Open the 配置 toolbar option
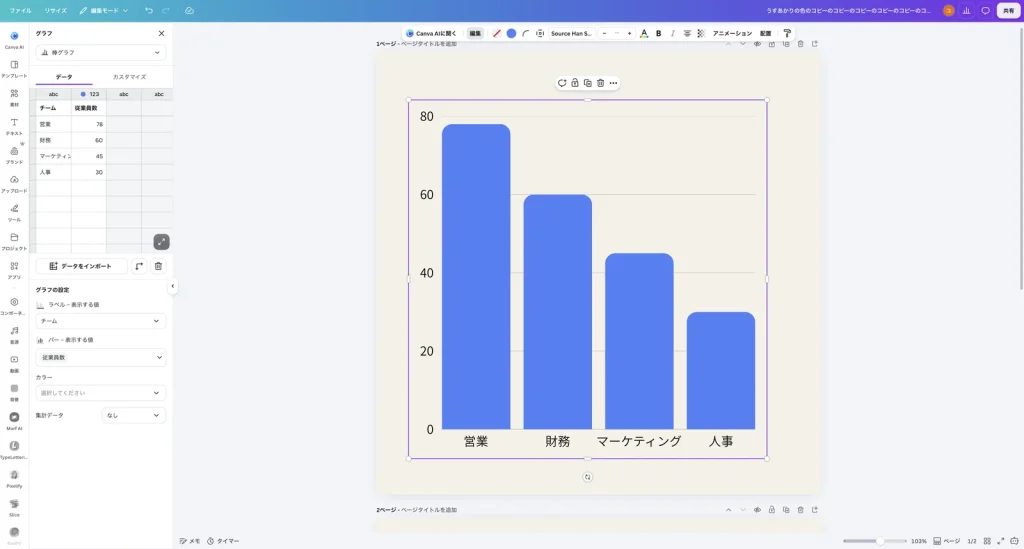1024x549 pixels. click(765, 33)
